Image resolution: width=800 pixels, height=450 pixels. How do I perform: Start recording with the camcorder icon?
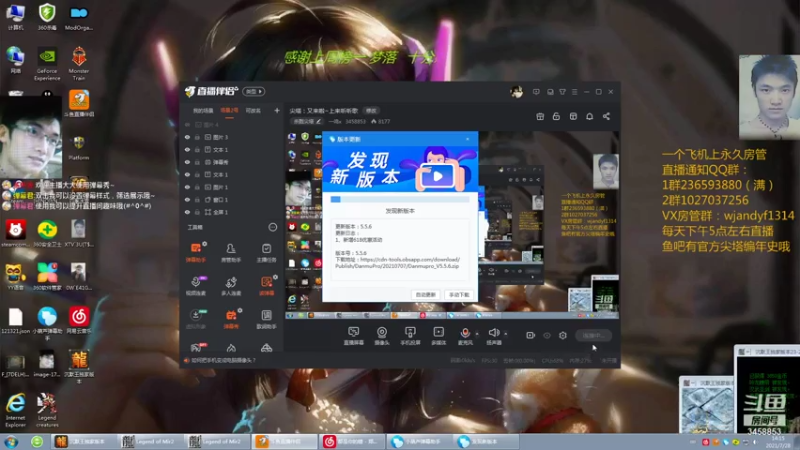point(531,335)
